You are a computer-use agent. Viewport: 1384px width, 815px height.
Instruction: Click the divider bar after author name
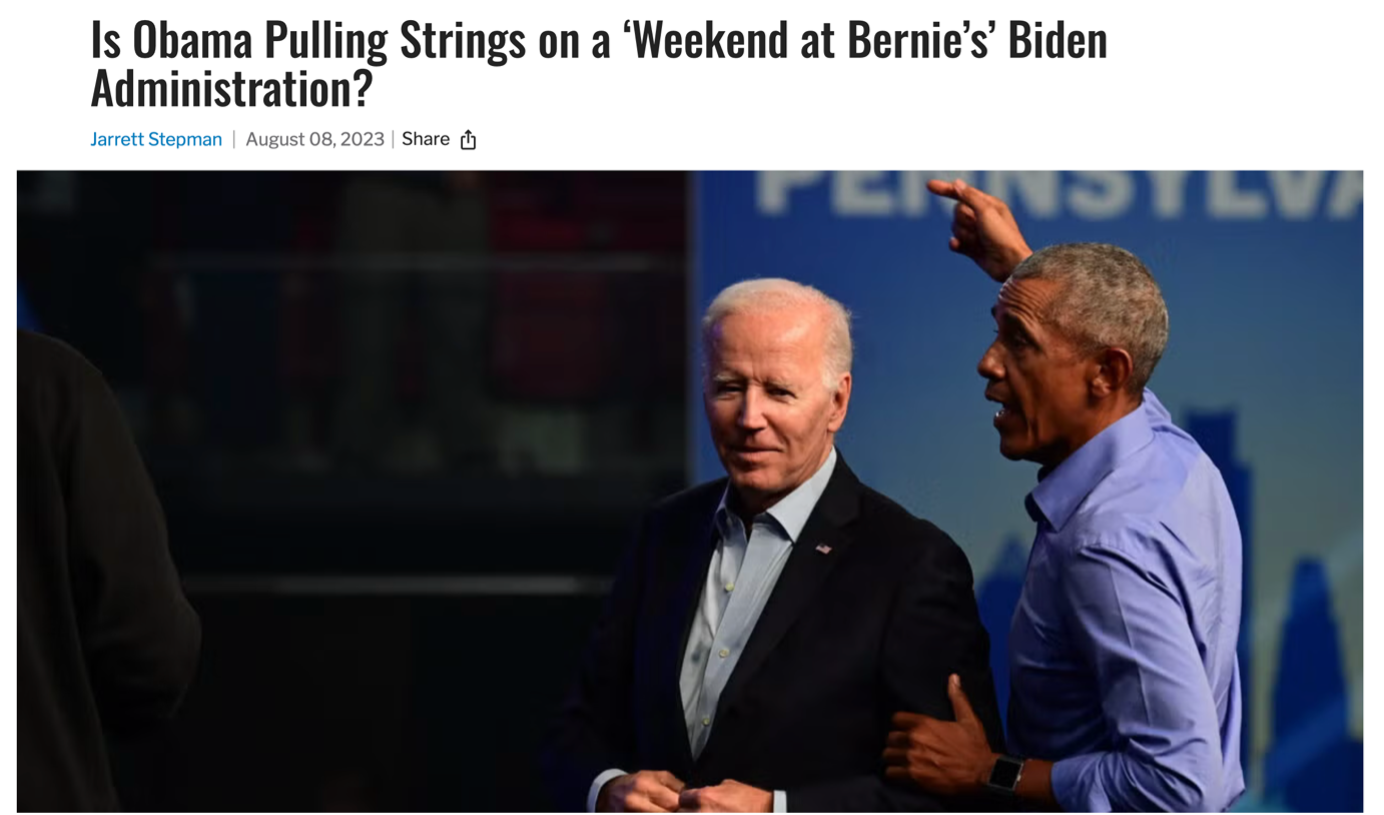[x=234, y=139]
